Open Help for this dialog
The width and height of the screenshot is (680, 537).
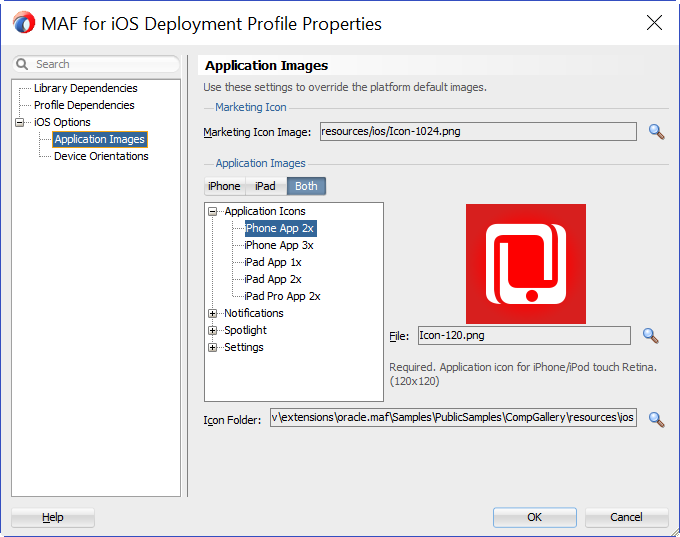(53, 517)
